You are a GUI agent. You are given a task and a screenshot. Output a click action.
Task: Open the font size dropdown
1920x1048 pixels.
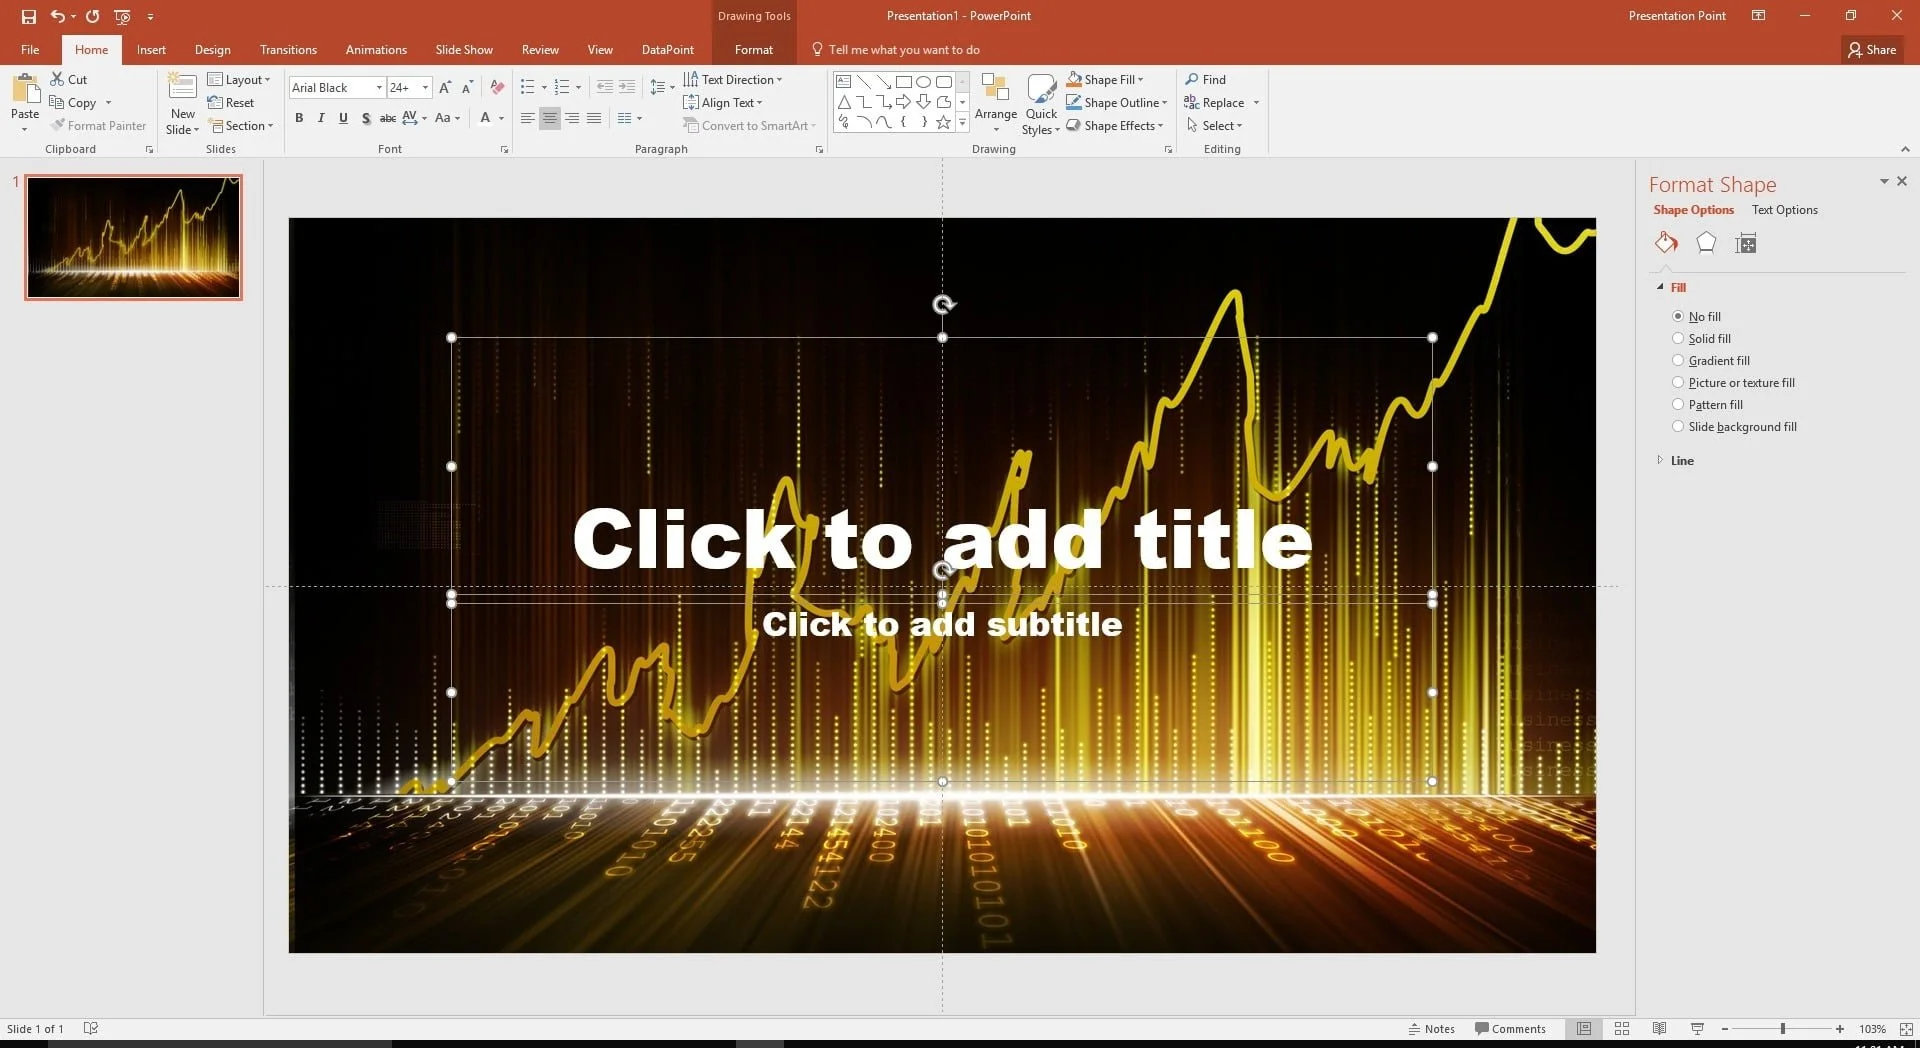click(x=424, y=87)
